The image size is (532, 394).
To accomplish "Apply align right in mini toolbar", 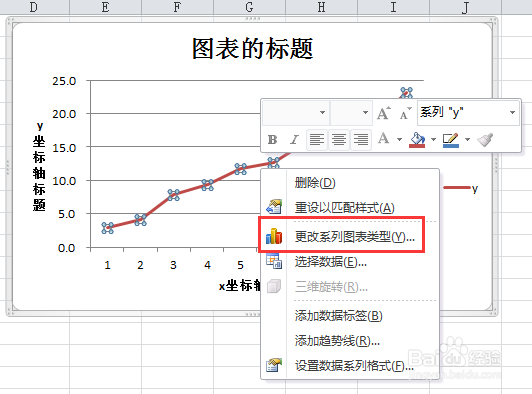I will [x=361, y=139].
